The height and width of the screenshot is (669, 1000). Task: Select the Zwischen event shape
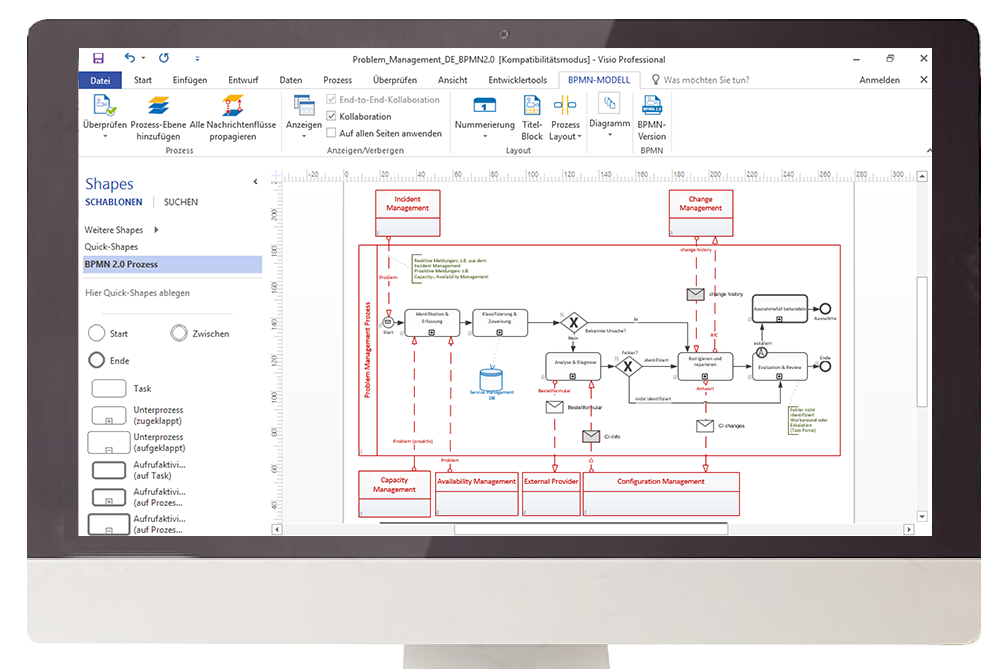(x=179, y=333)
